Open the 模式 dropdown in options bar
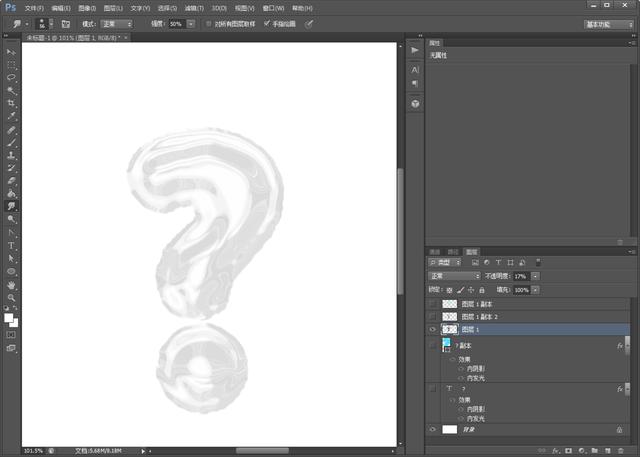640x457 pixels. coord(116,24)
